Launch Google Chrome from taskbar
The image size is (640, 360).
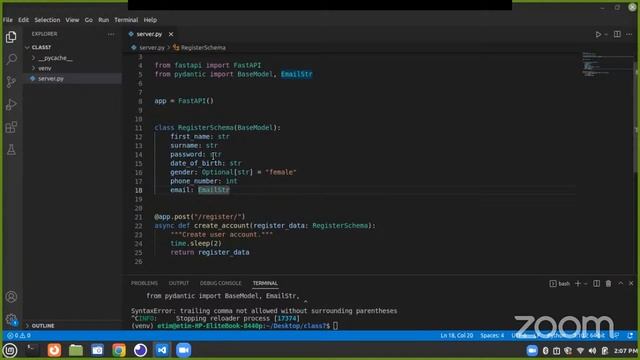[119, 350]
